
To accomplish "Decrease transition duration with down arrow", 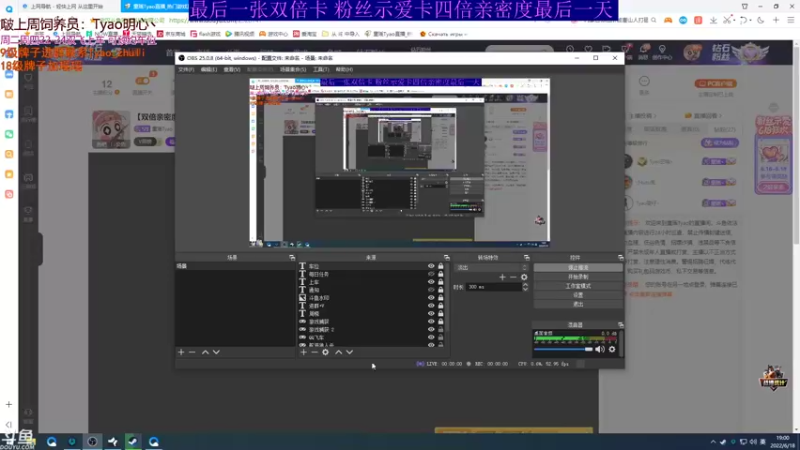I will tap(525, 289).
